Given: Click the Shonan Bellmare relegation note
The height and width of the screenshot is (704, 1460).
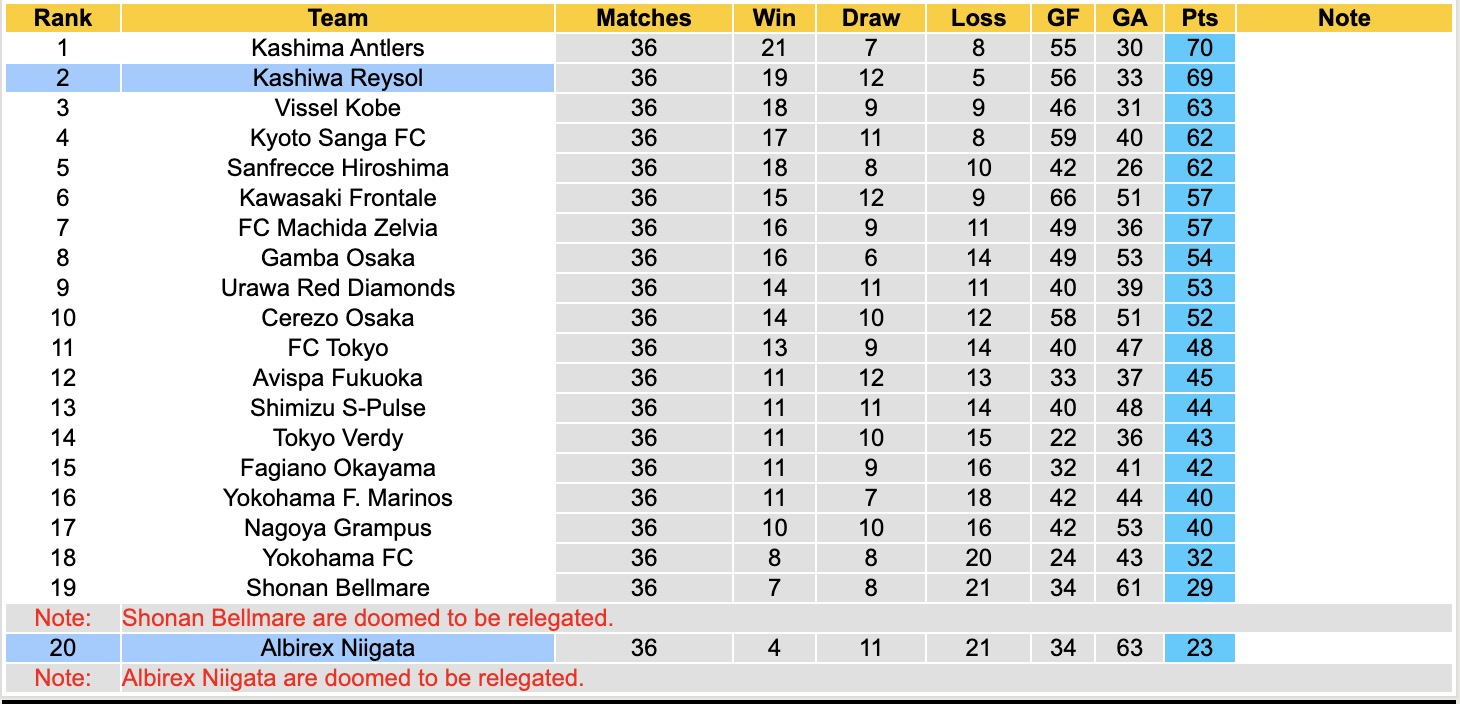Looking at the screenshot, I should click(367, 618).
